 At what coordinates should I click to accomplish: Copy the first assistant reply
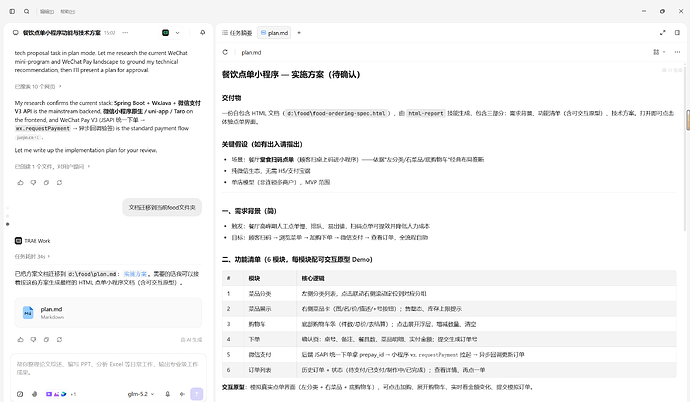[46, 183]
